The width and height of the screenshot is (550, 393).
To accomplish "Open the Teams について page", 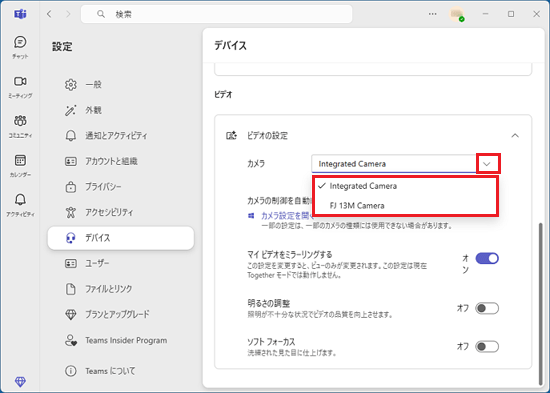I will pyautogui.click(x=121, y=371).
